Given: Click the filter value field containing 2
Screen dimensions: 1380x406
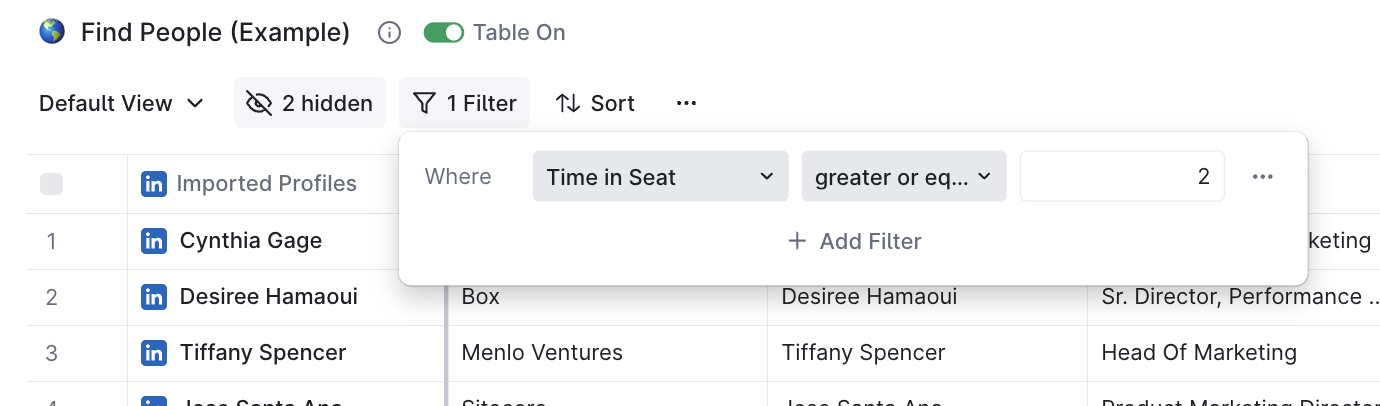Looking at the screenshot, I should coord(1122,177).
